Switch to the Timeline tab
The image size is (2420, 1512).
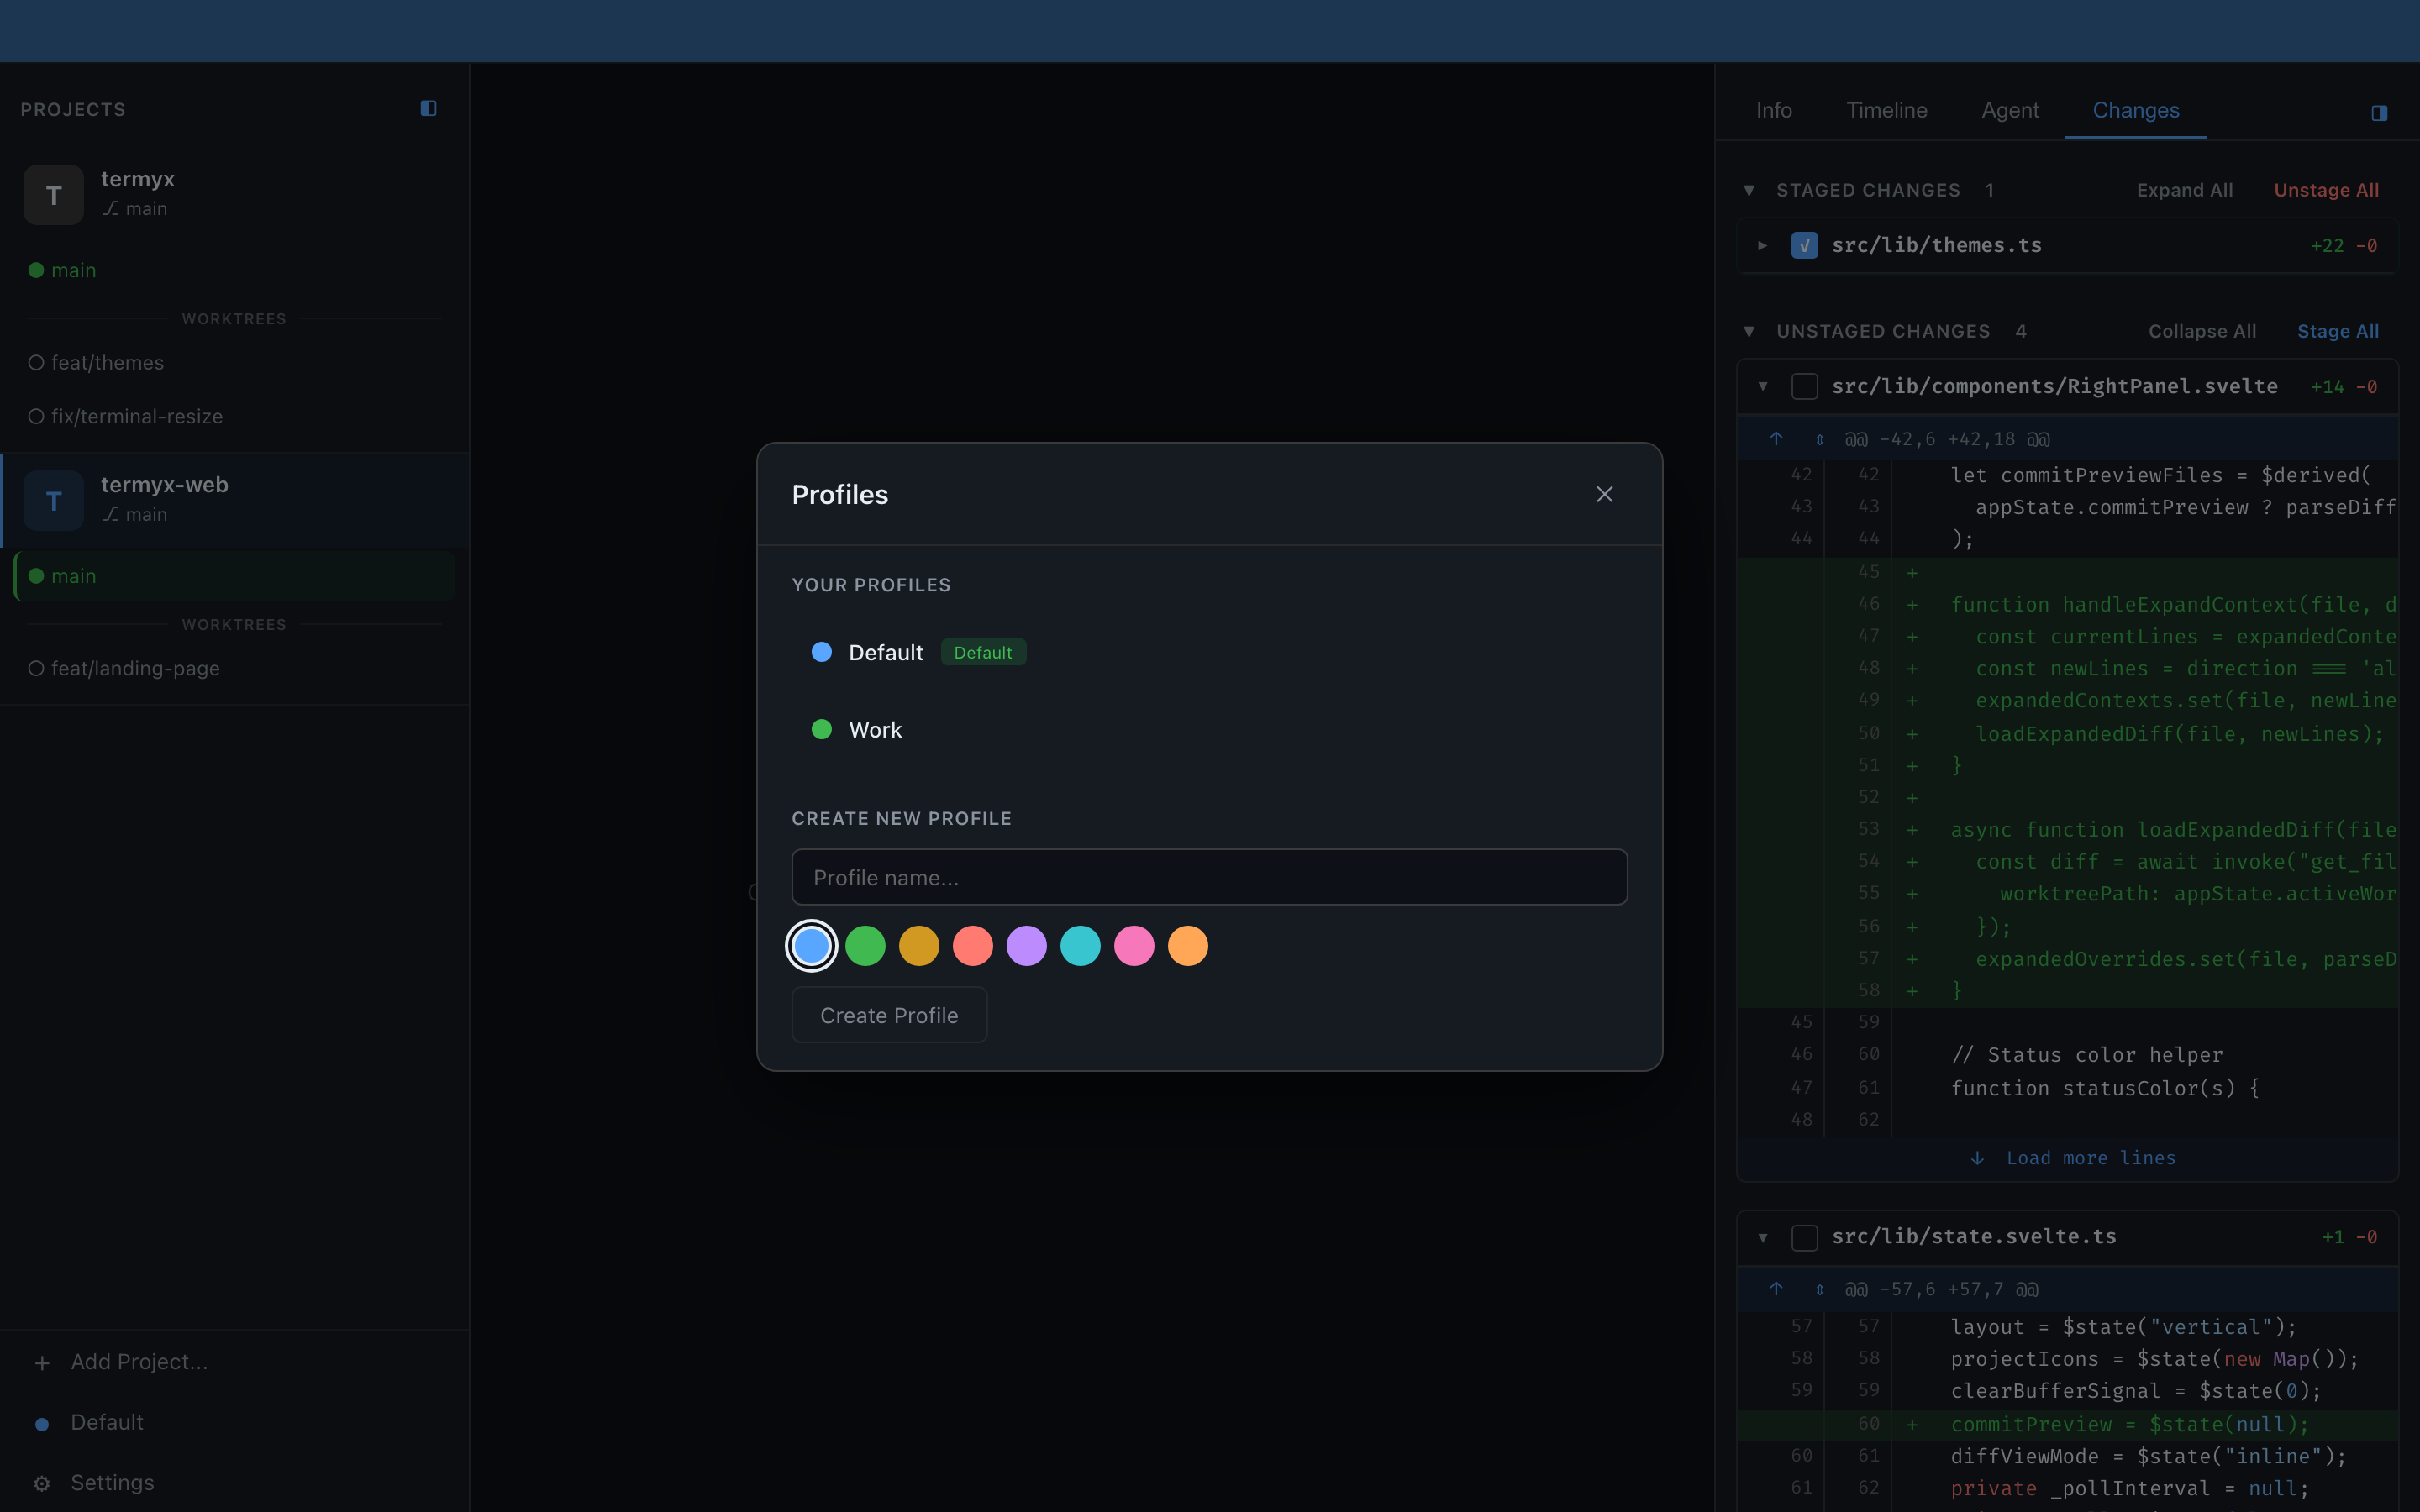[x=1886, y=110]
